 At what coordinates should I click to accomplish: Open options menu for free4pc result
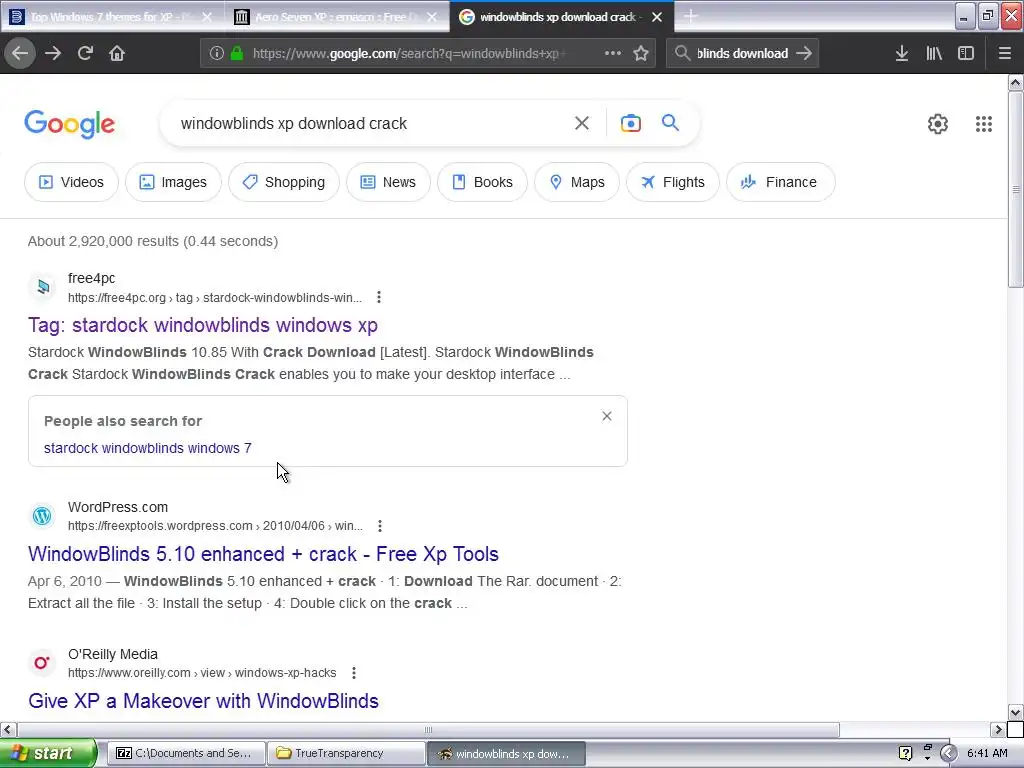click(379, 297)
